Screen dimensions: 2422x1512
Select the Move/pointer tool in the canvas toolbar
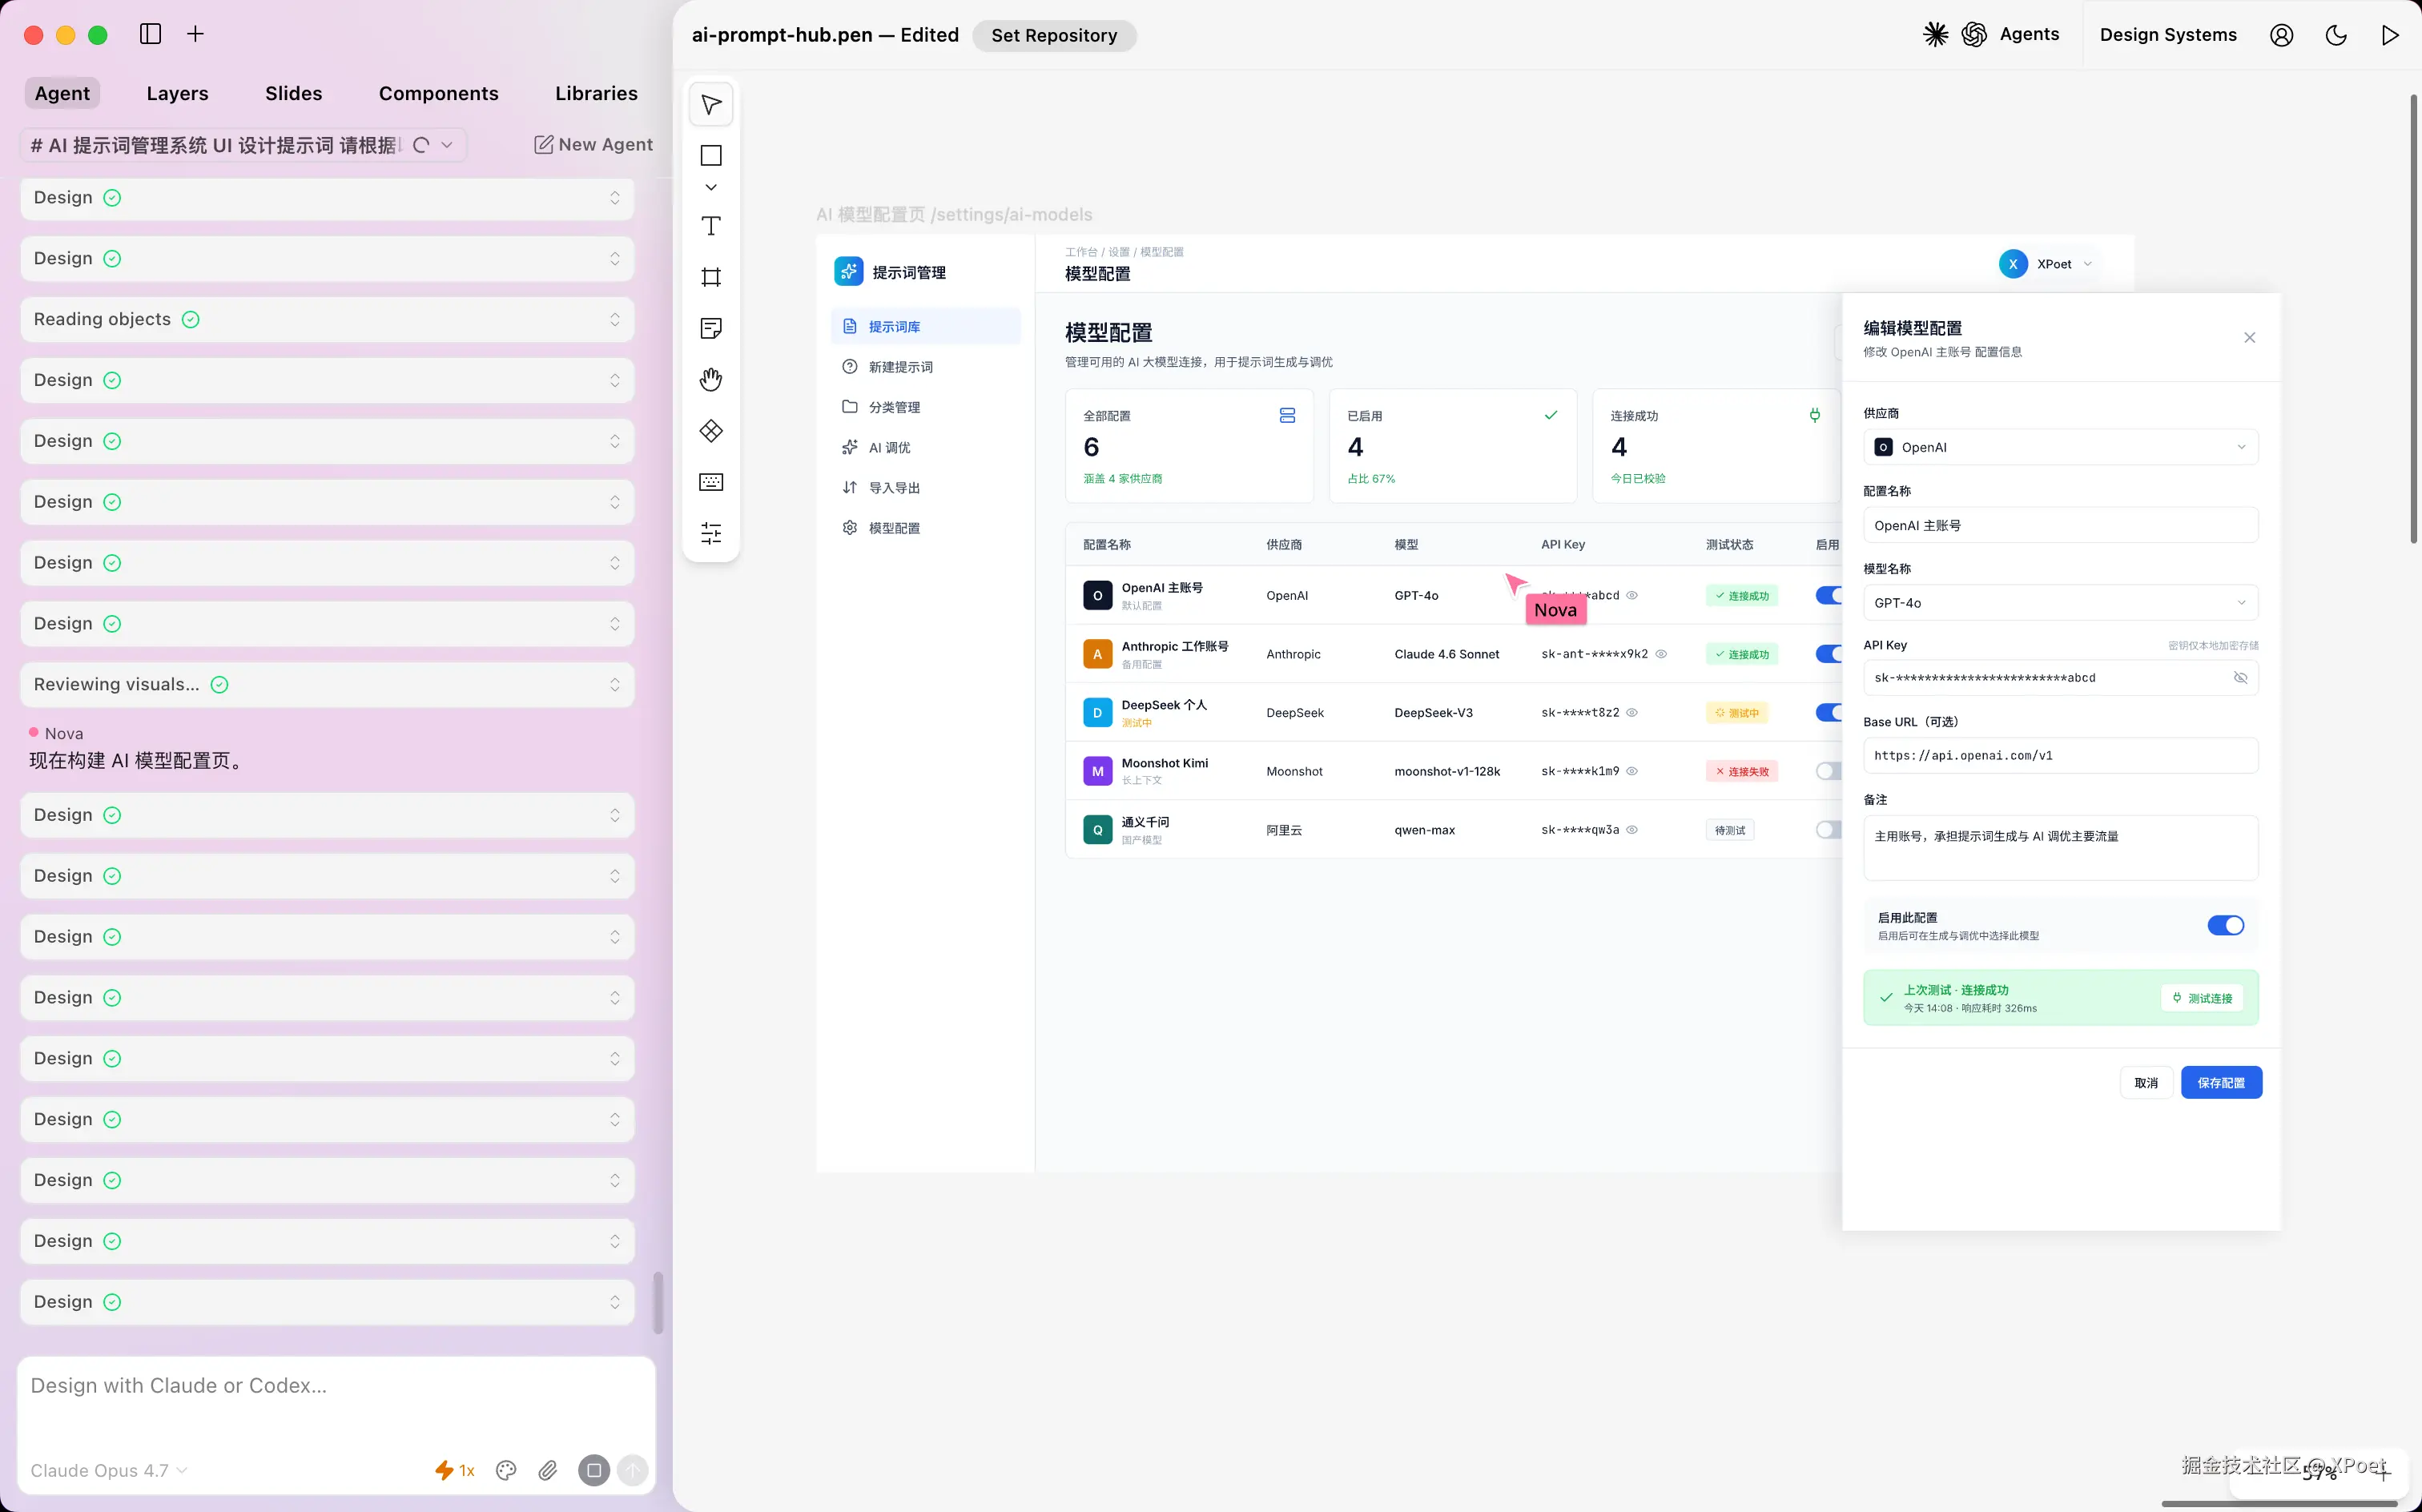click(x=711, y=105)
